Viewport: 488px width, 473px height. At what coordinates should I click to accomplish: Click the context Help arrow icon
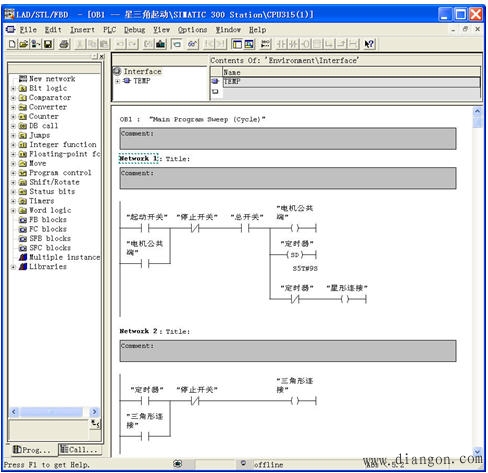click(x=369, y=44)
